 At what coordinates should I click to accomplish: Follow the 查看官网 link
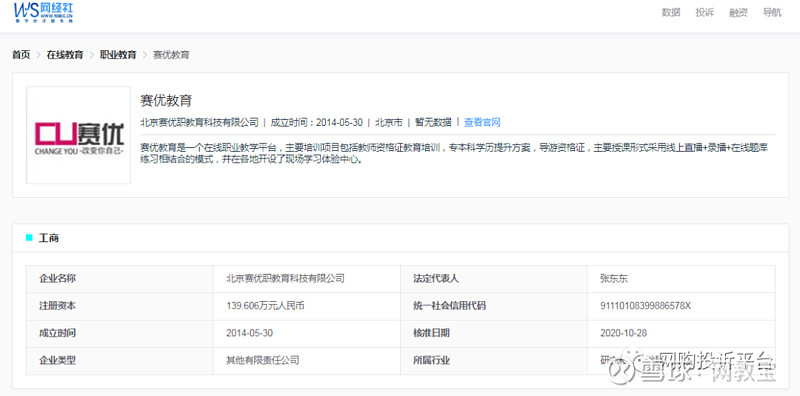(x=482, y=122)
